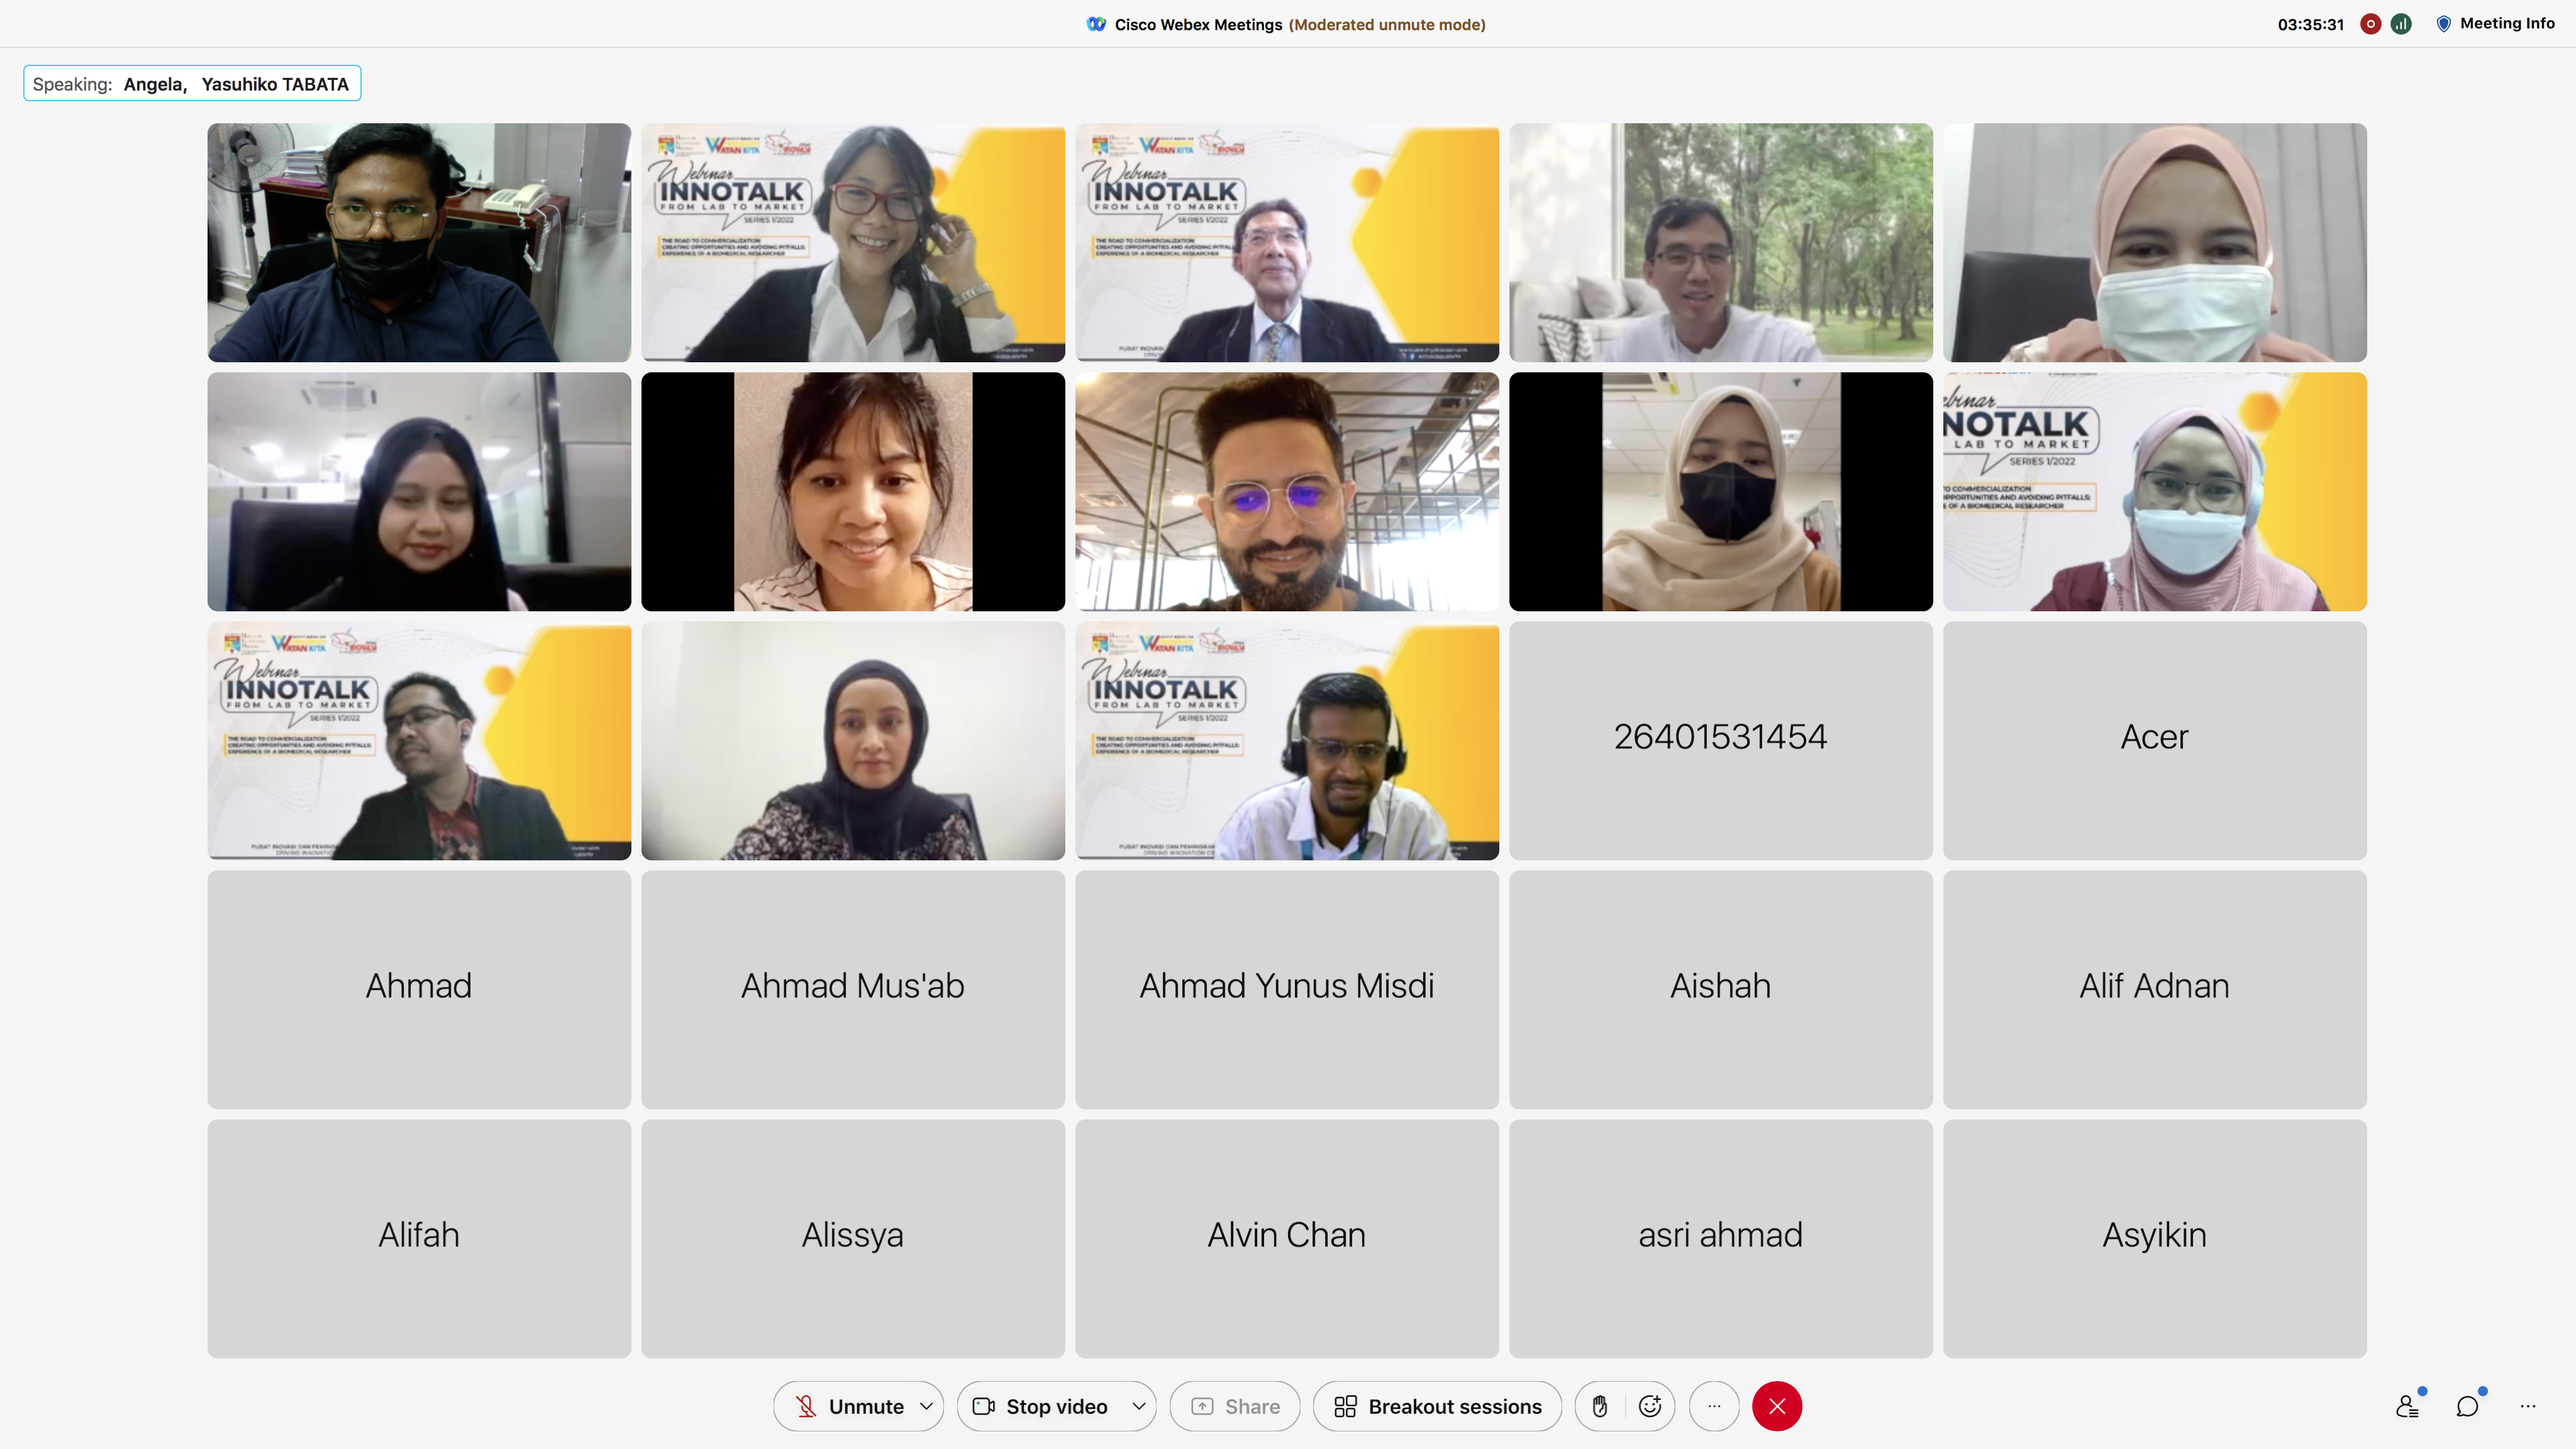The height and width of the screenshot is (1449, 2576).
Task: Select the Ahmad Yunus Misdi tile
Action: (1286, 989)
